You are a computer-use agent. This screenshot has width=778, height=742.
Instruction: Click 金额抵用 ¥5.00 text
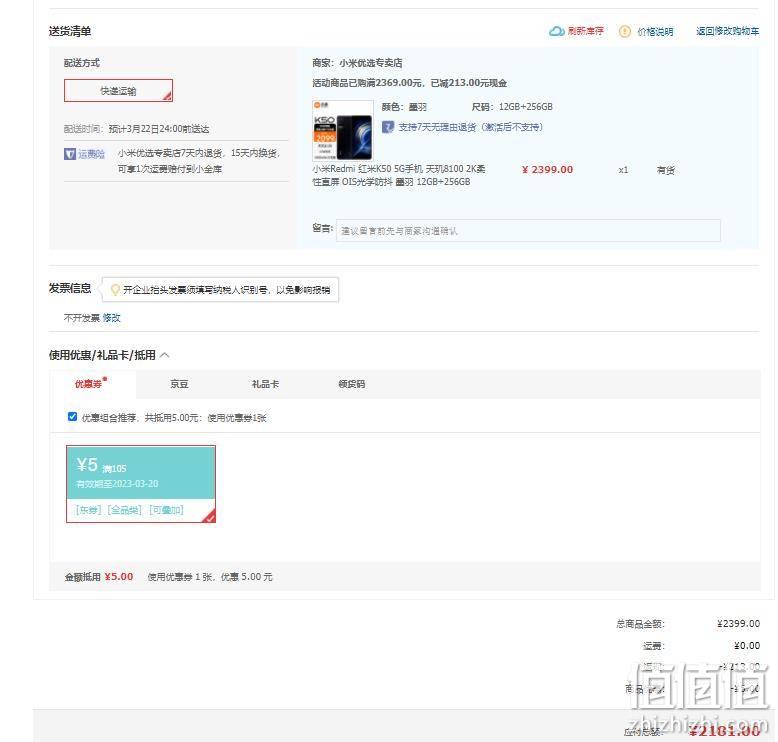click(99, 577)
